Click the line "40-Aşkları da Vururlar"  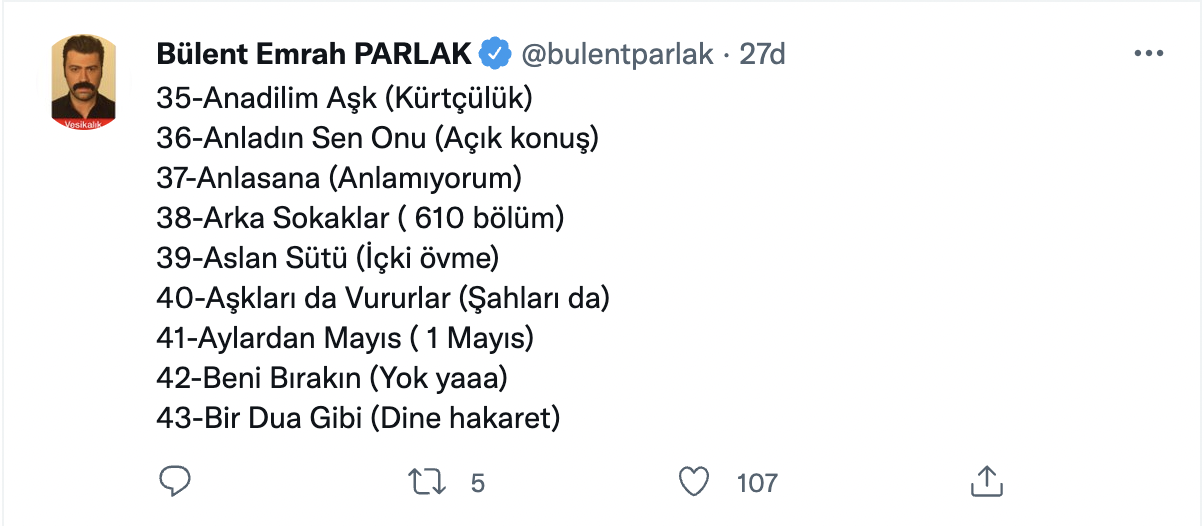[x=383, y=298]
